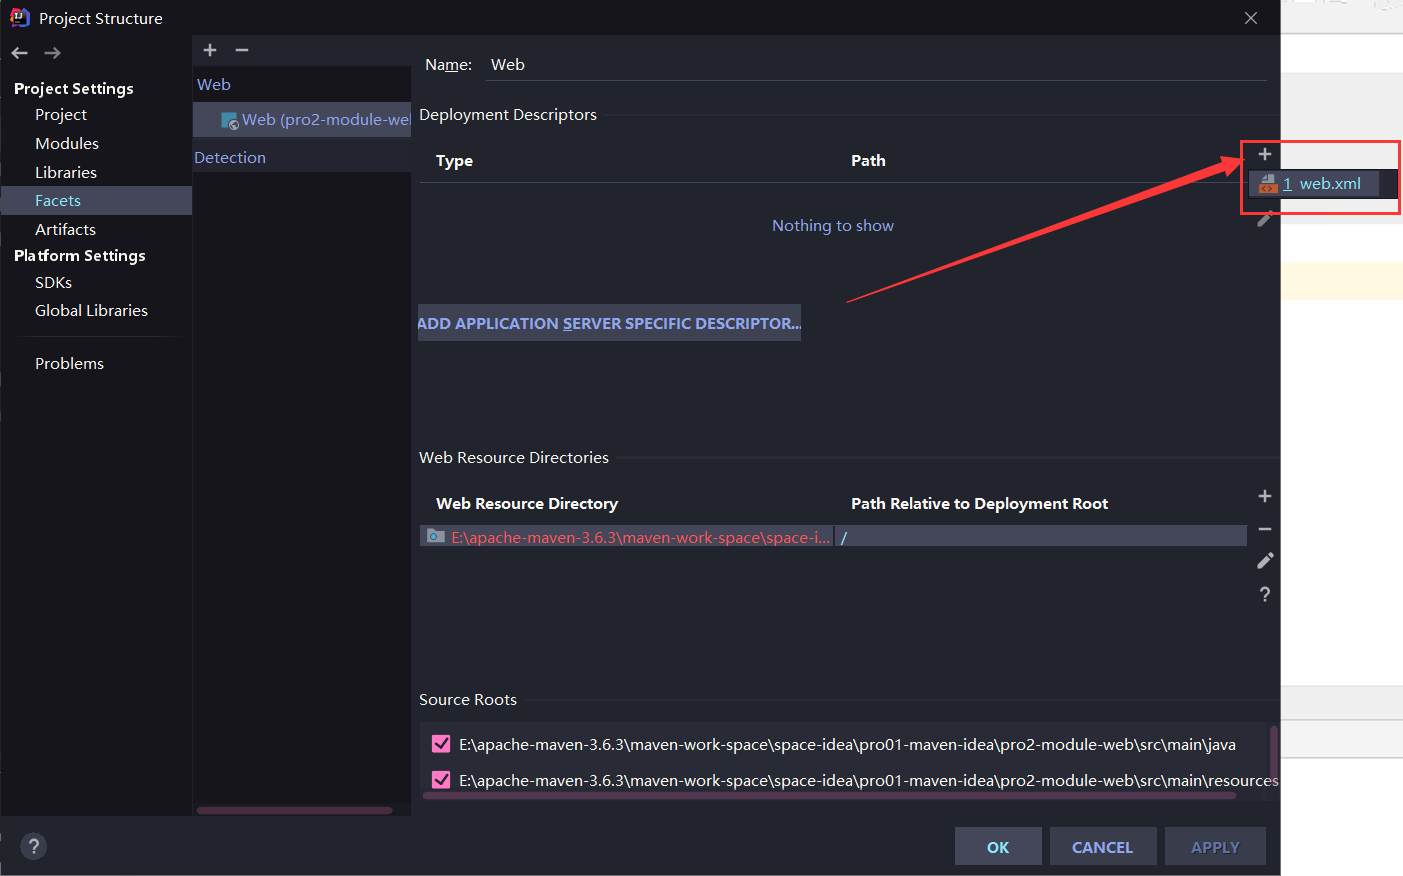
Task: Add deployment descriptor with plus icon
Action: point(1265,154)
